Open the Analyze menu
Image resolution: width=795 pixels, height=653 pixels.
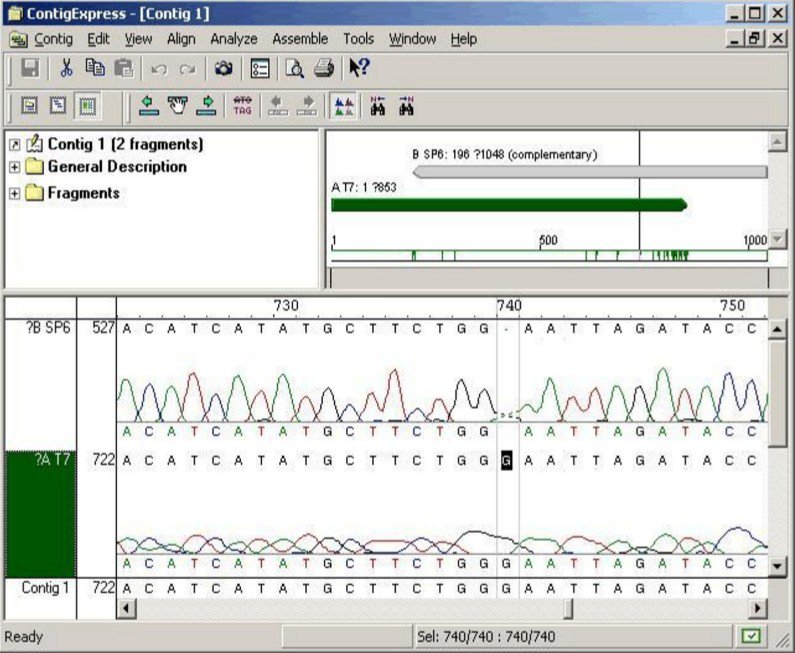pyautogui.click(x=234, y=39)
